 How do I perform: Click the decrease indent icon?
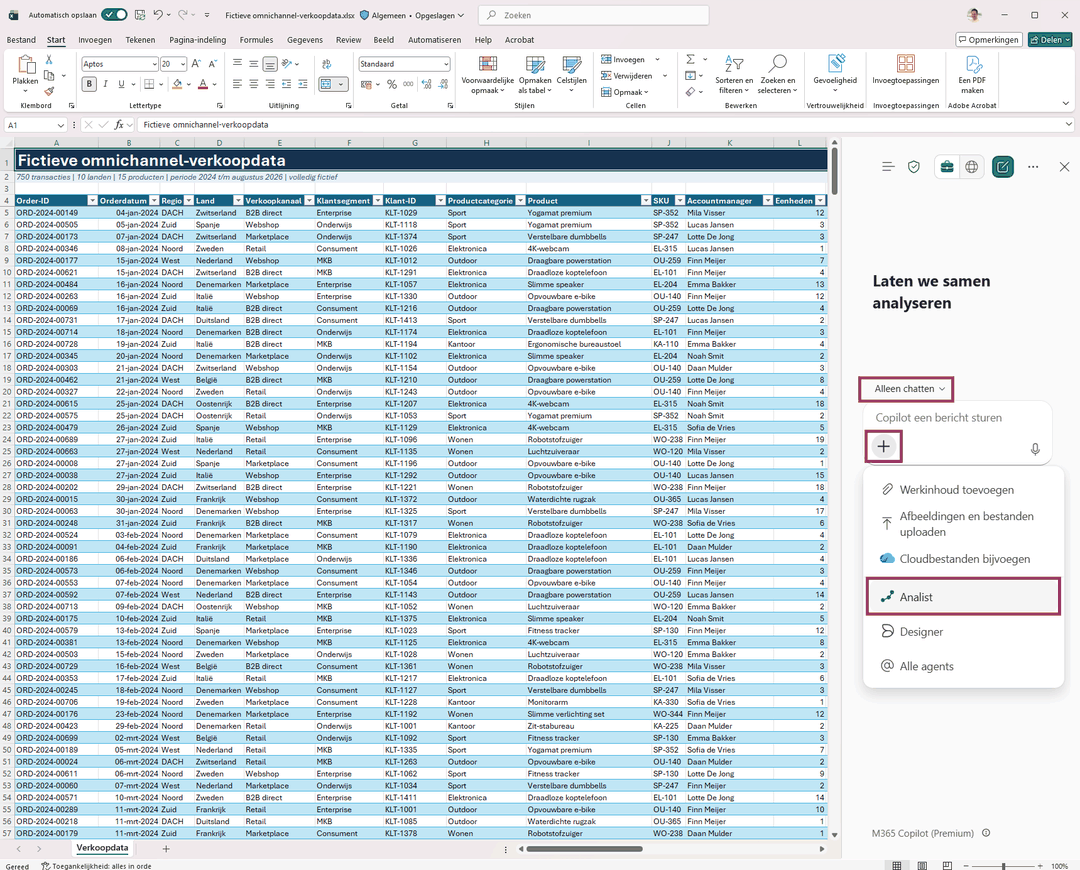tap(286, 84)
